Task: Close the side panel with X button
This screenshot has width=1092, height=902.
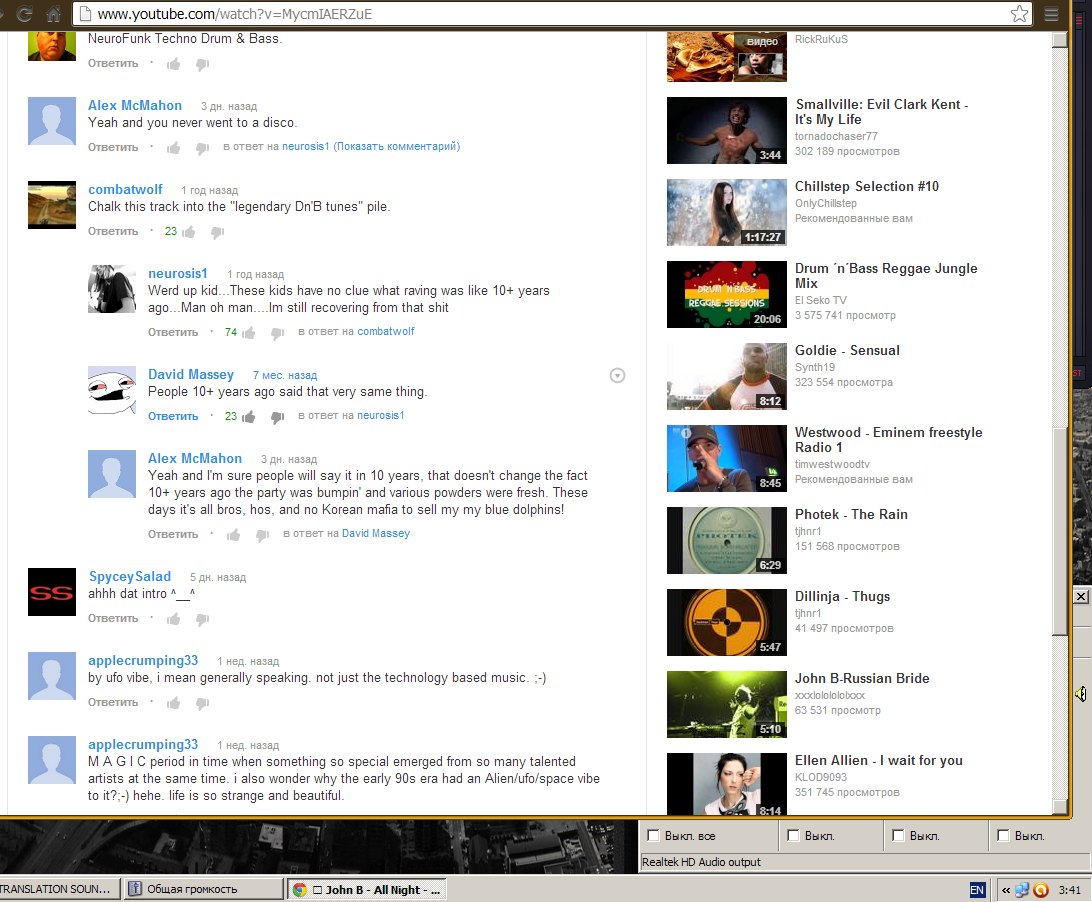Action: coord(1081,596)
